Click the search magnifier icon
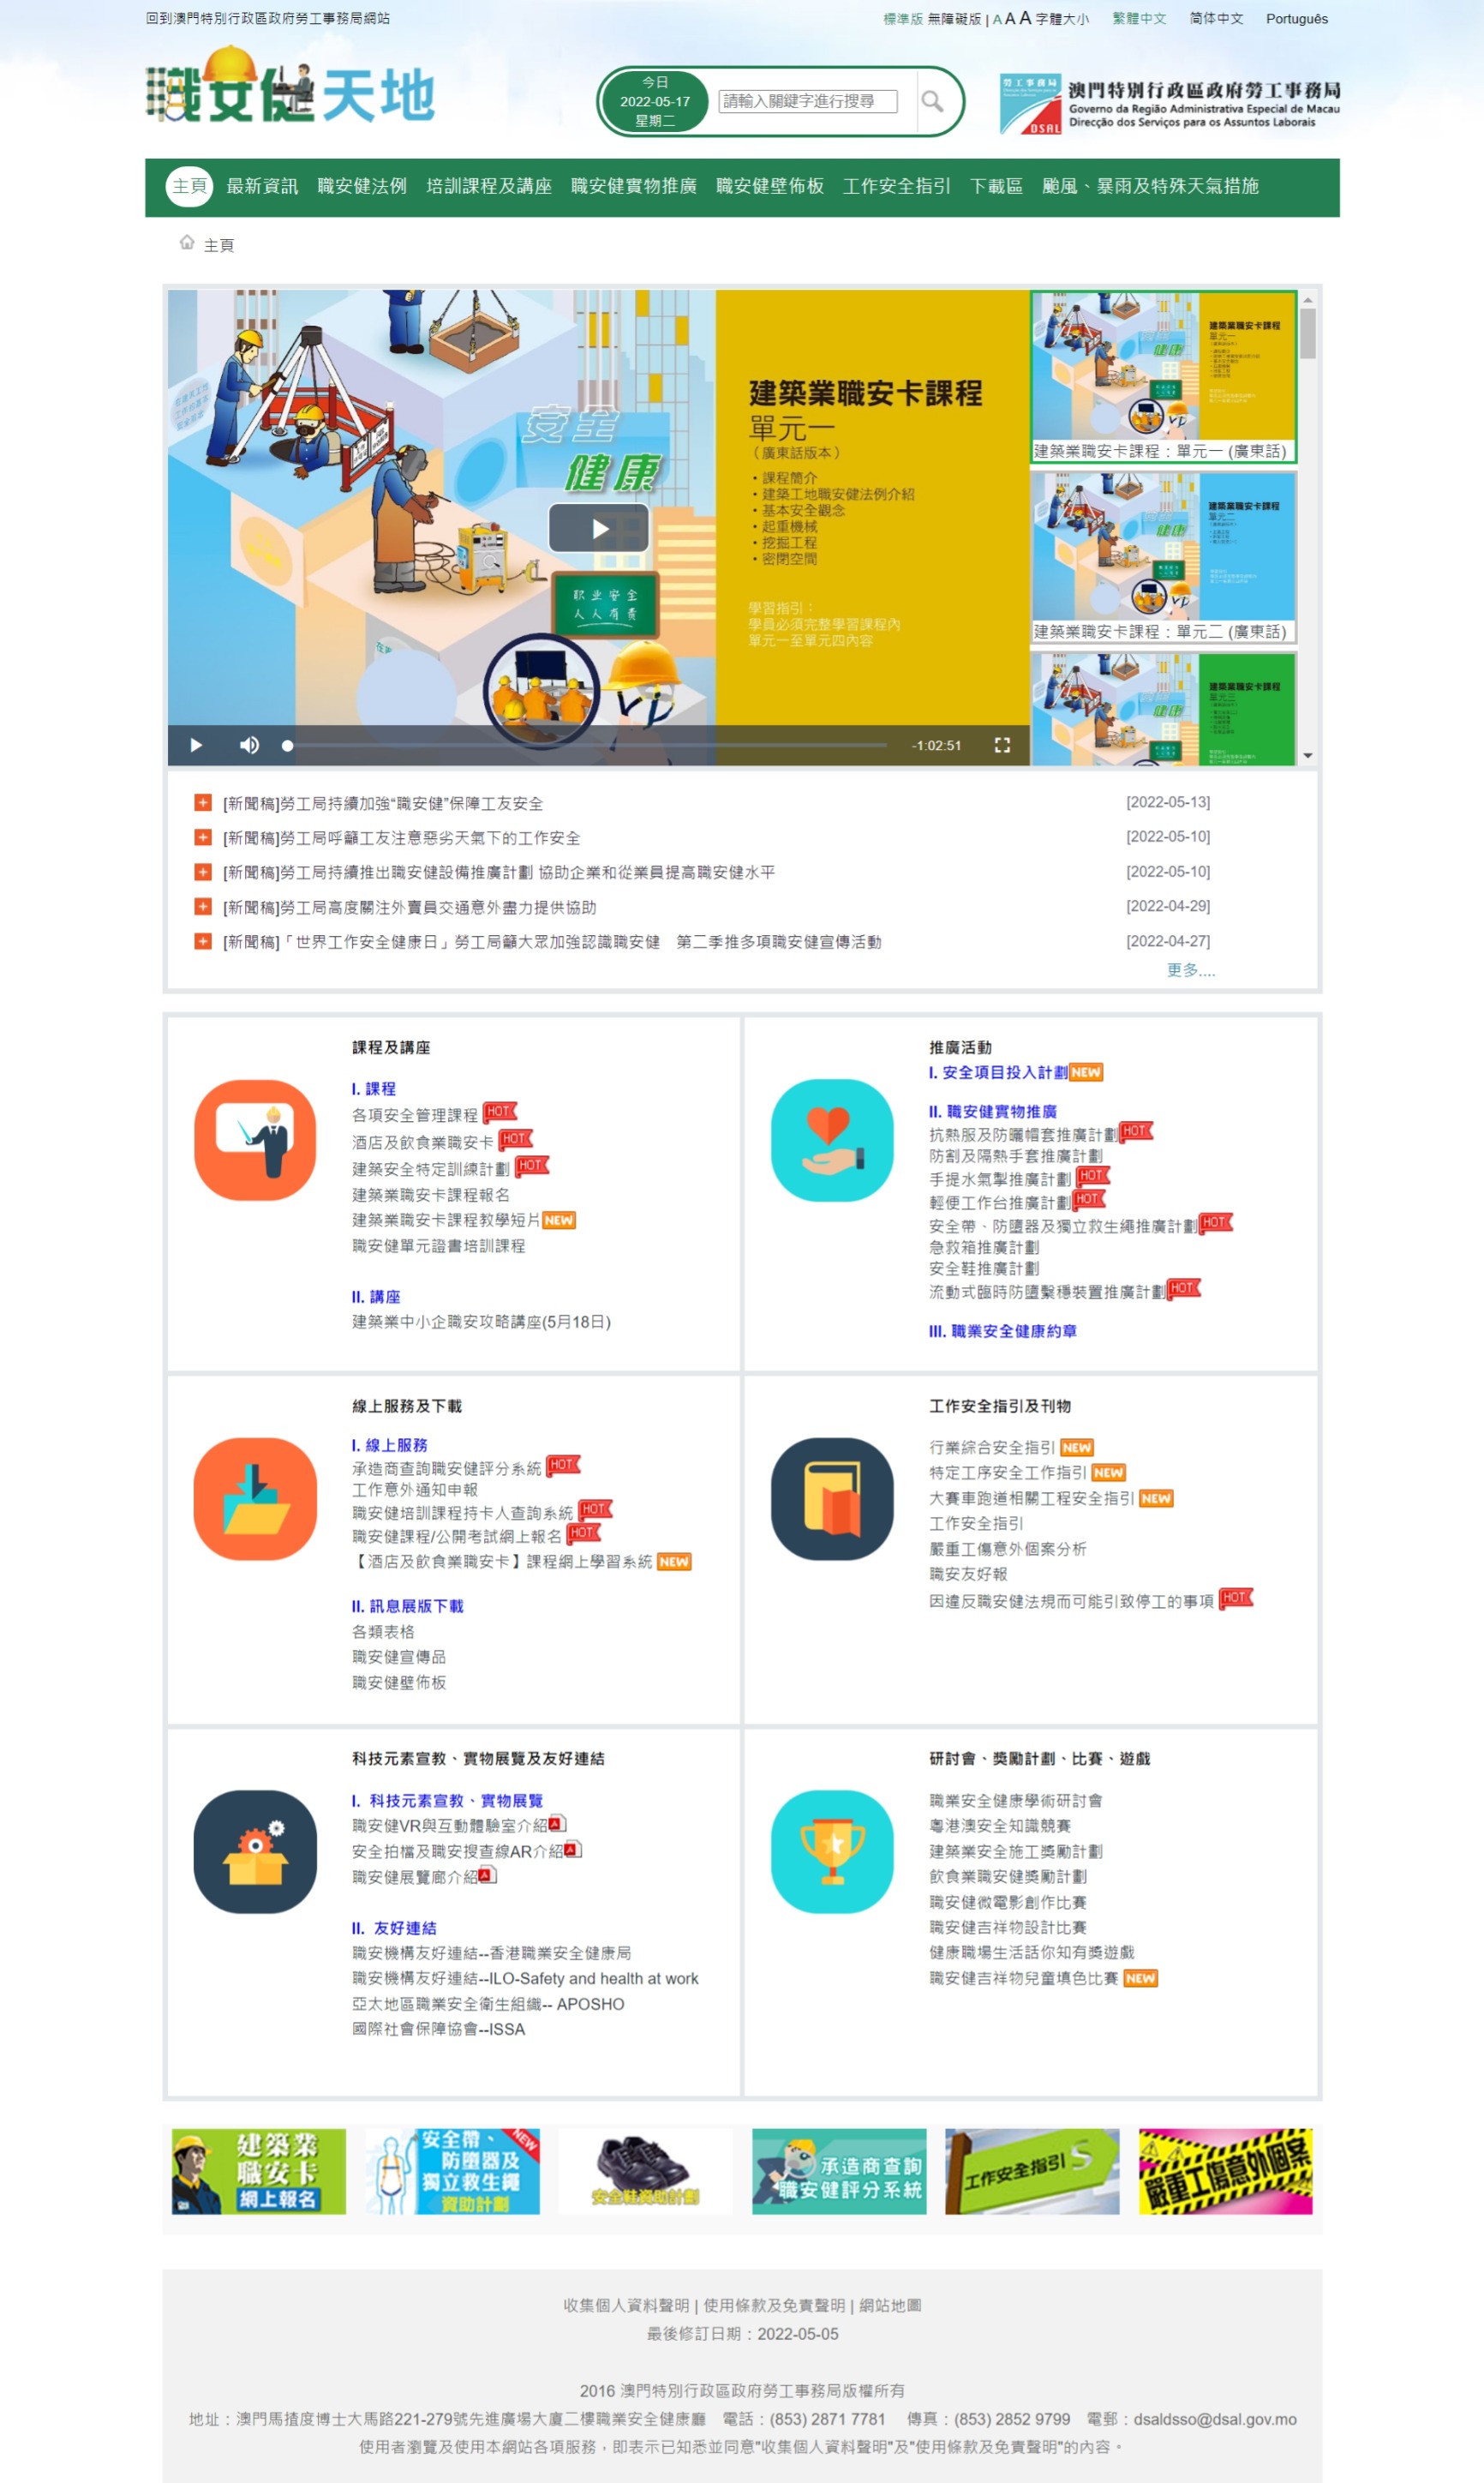This screenshot has width=1484, height=2483. click(x=931, y=101)
